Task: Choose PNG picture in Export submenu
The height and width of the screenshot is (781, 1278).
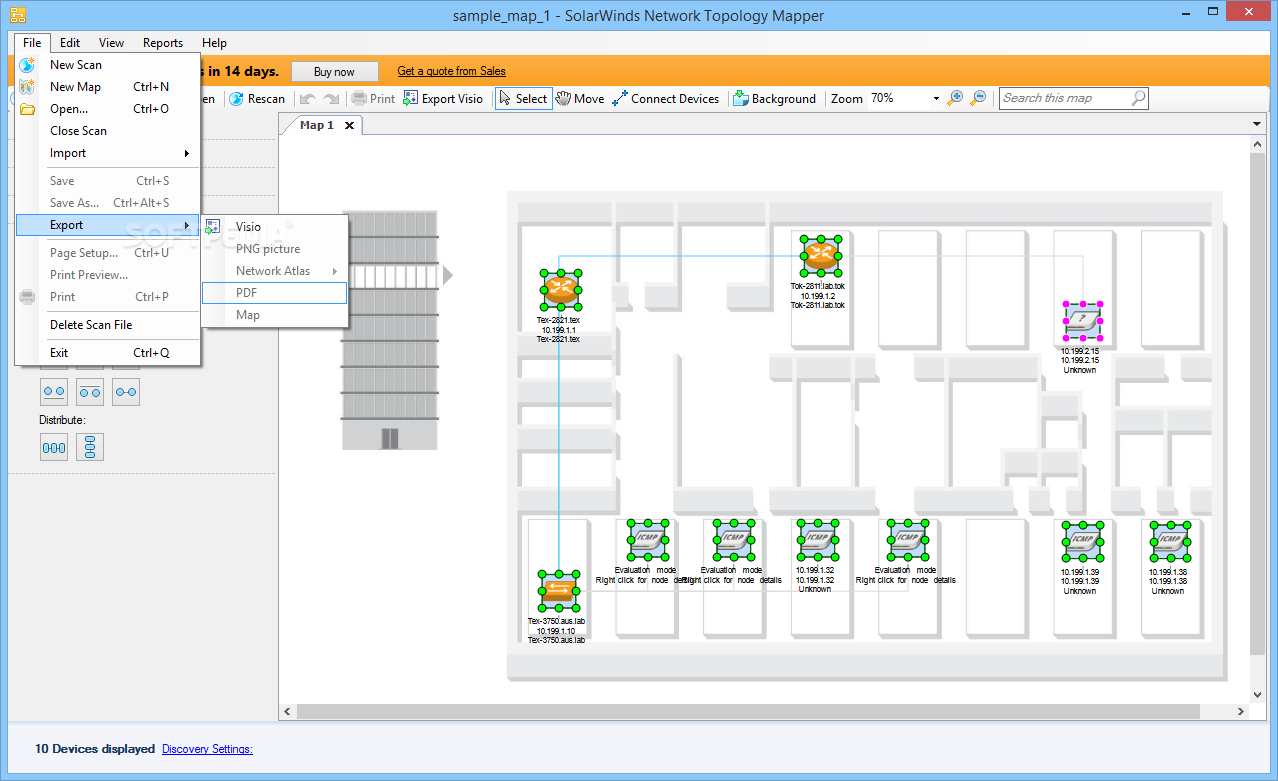Action: [274, 249]
